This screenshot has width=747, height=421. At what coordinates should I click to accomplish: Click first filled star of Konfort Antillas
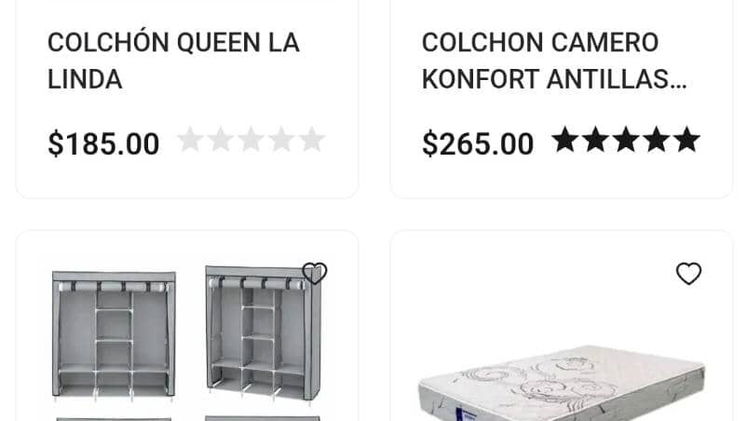pyautogui.click(x=565, y=140)
